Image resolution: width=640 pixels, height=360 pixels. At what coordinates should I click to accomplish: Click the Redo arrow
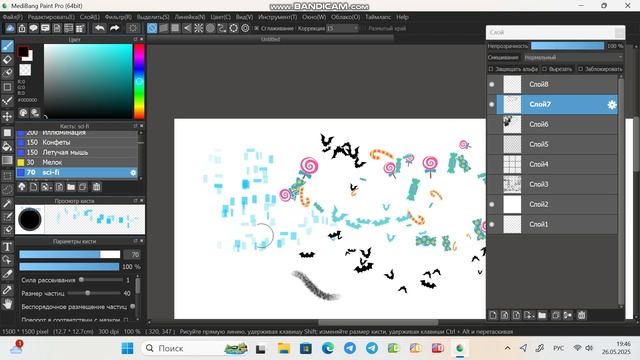click(114, 28)
